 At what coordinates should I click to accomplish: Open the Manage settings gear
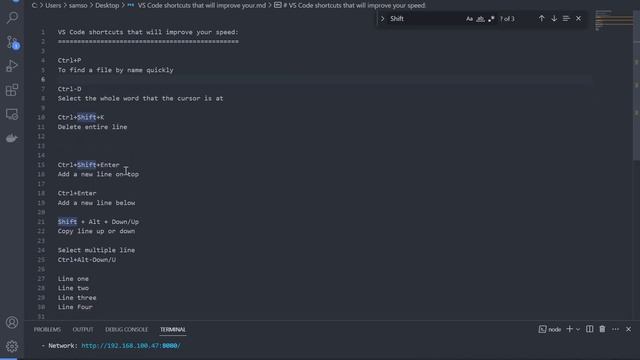[x=12, y=346]
